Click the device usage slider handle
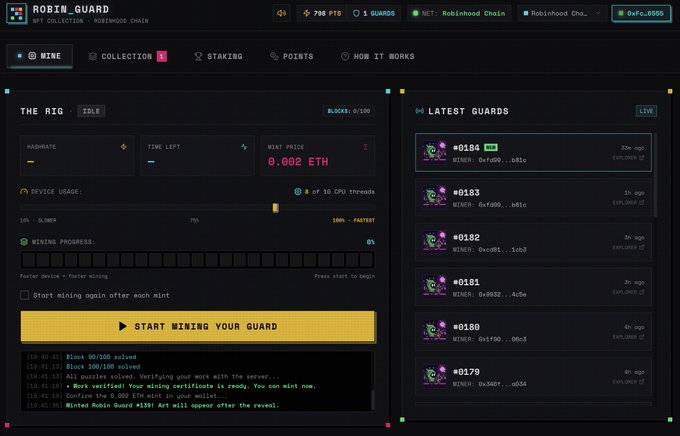The width and height of the screenshot is (680, 436). point(275,208)
